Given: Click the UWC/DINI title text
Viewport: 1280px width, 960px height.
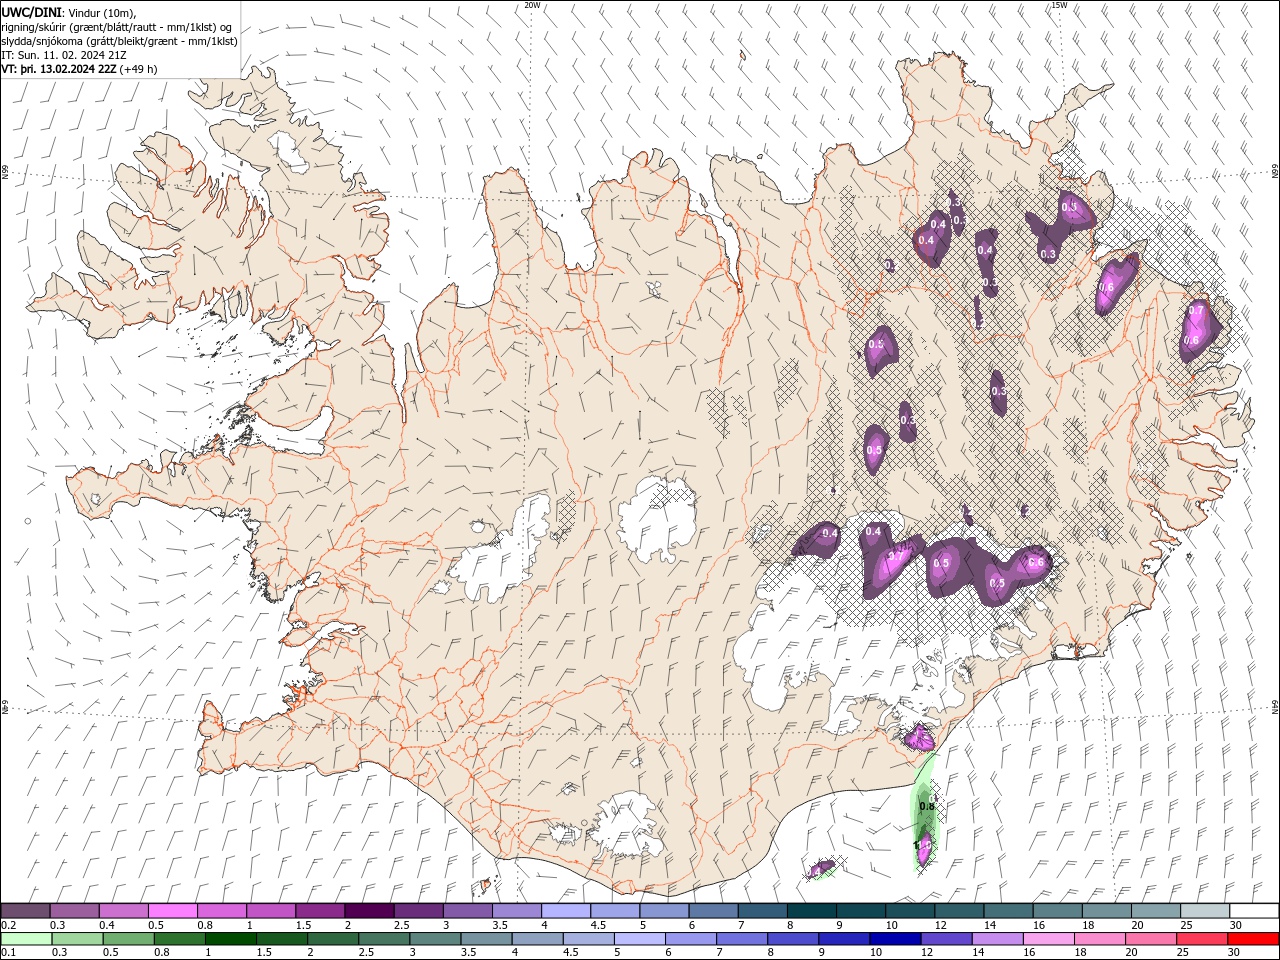Looking at the screenshot, I should [x=31, y=12].
